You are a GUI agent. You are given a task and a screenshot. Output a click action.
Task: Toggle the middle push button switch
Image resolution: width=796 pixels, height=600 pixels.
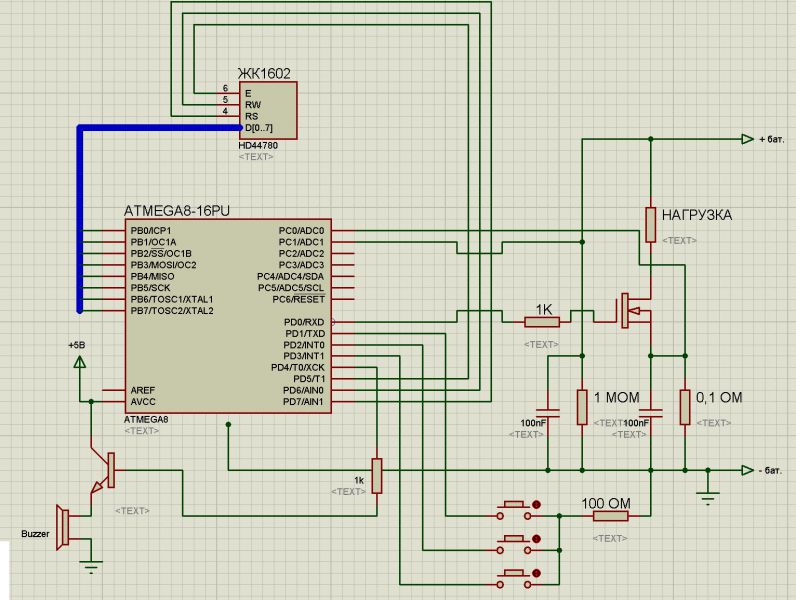pos(516,544)
